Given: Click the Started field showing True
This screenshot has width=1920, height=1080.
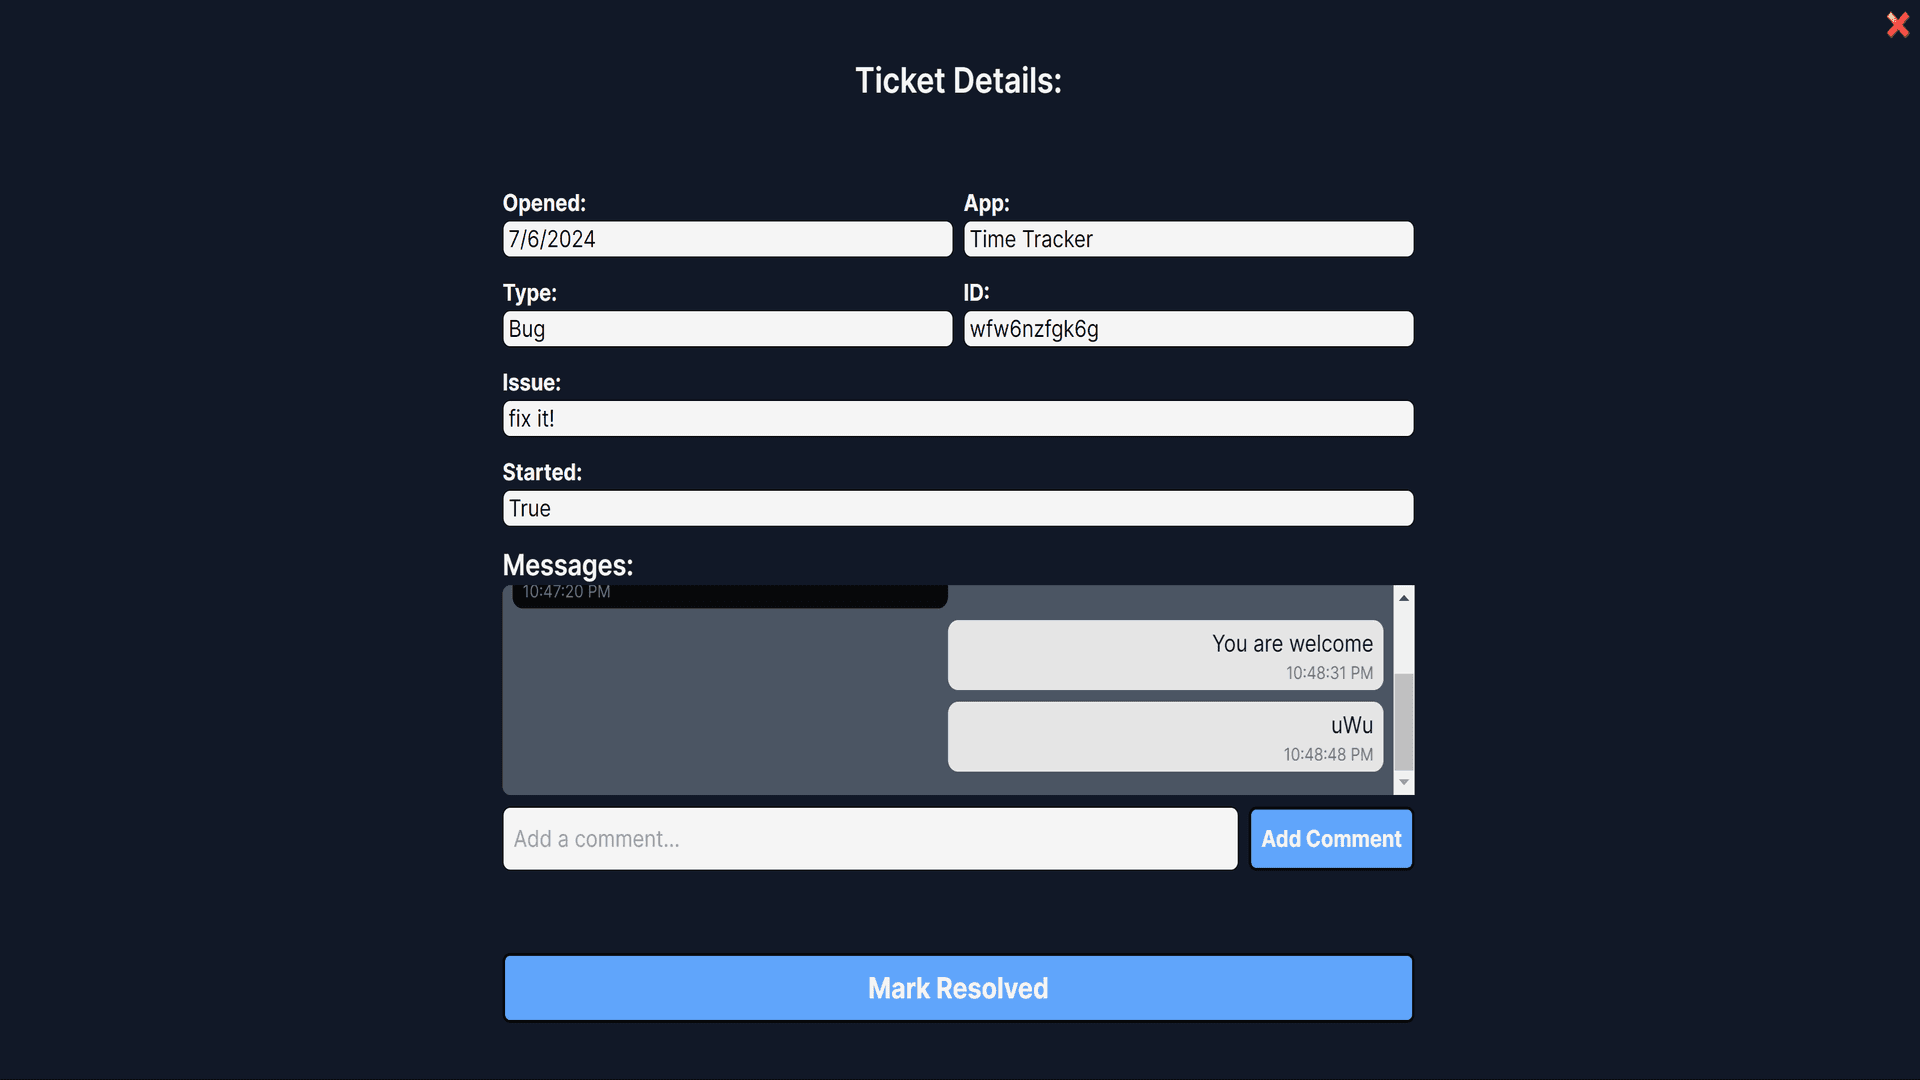Looking at the screenshot, I should point(957,508).
